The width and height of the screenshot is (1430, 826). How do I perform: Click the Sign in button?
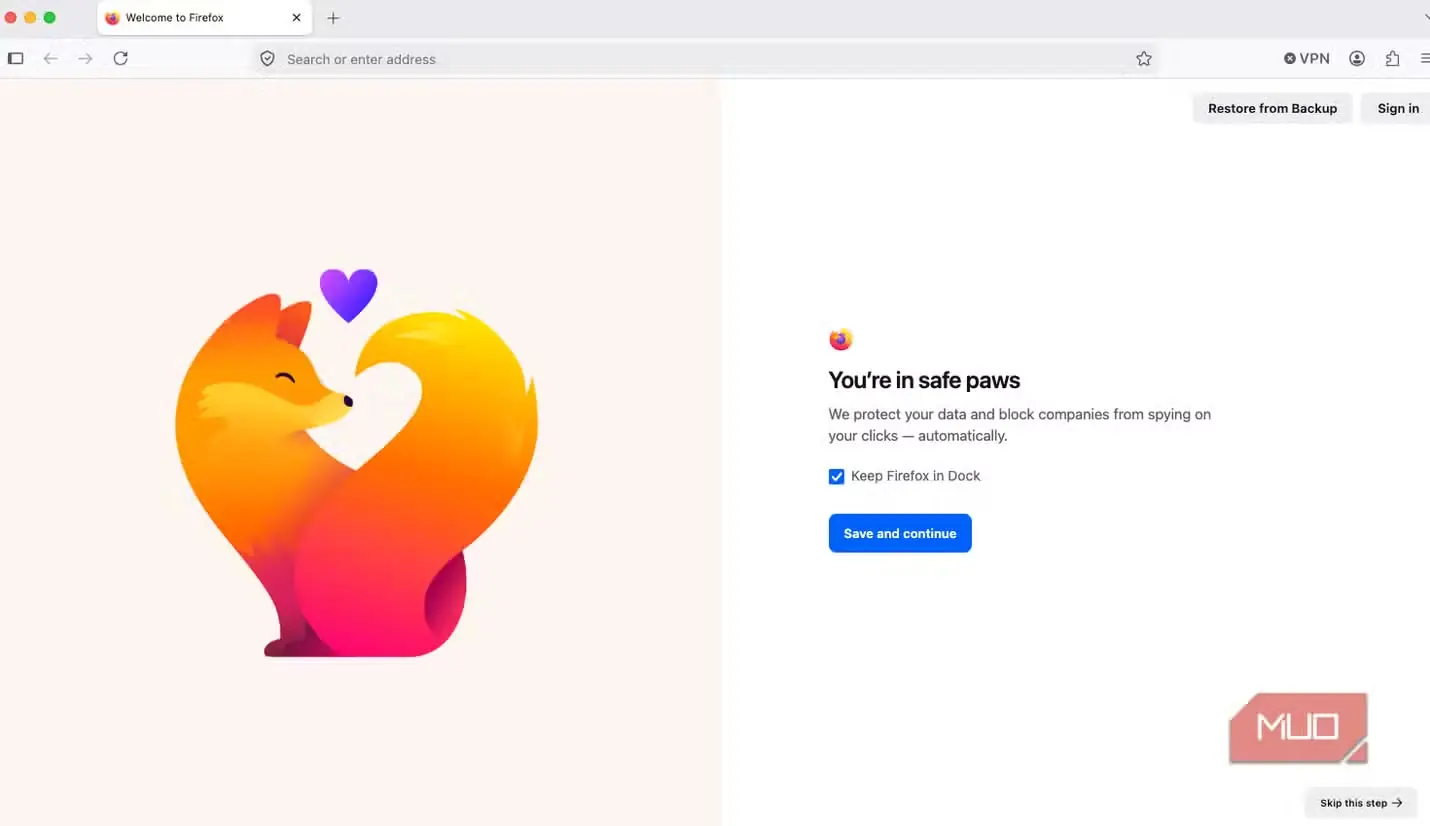1397,108
